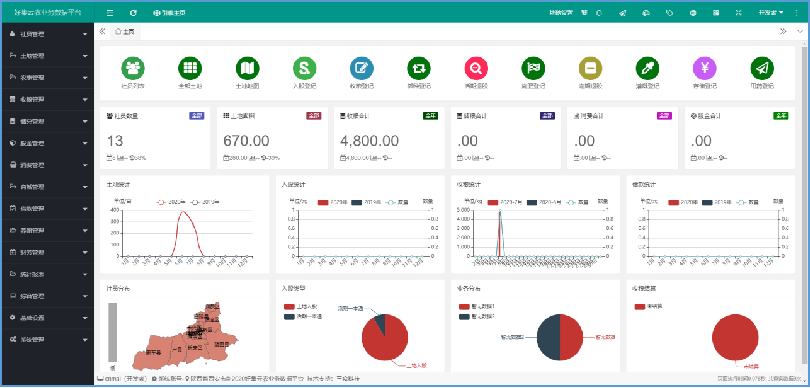Enter fullscreen using the expand-arrows icon
The image size is (810, 388).
coord(739,12)
